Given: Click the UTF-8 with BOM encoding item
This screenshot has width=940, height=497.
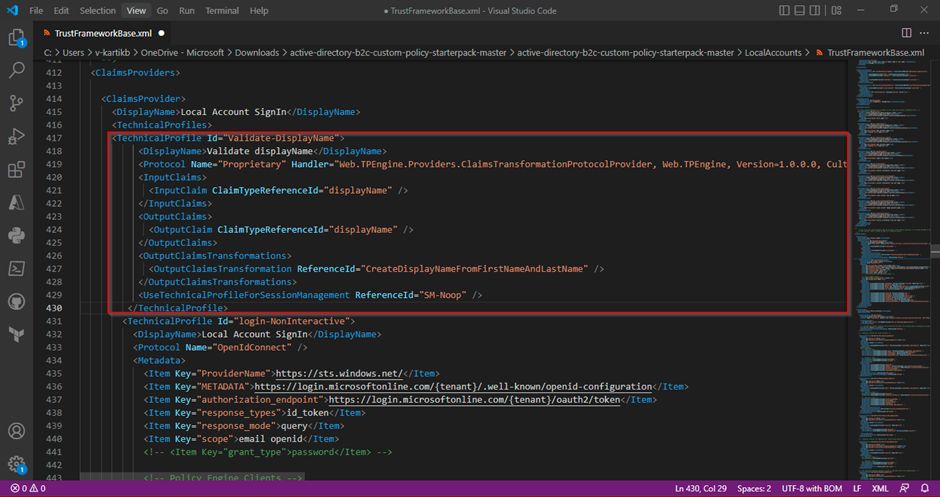Looking at the screenshot, I should (812, 489).
